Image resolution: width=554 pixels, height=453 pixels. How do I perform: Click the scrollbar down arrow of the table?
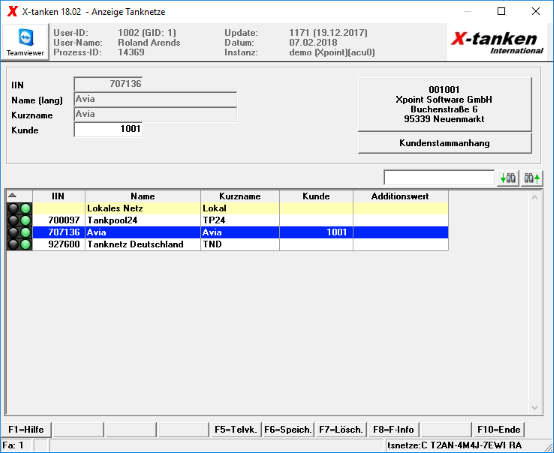(x=535, y=408)
